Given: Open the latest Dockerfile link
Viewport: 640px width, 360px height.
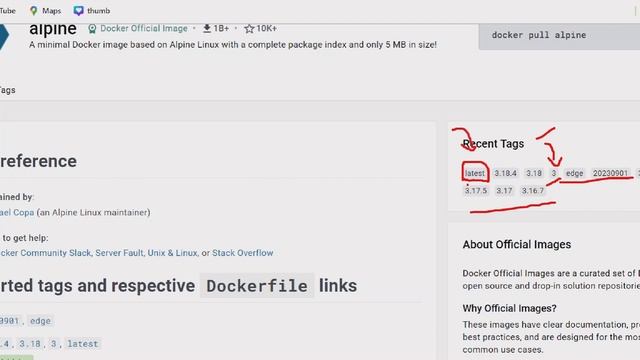Looking at the screenshot, I should [82, 344].
